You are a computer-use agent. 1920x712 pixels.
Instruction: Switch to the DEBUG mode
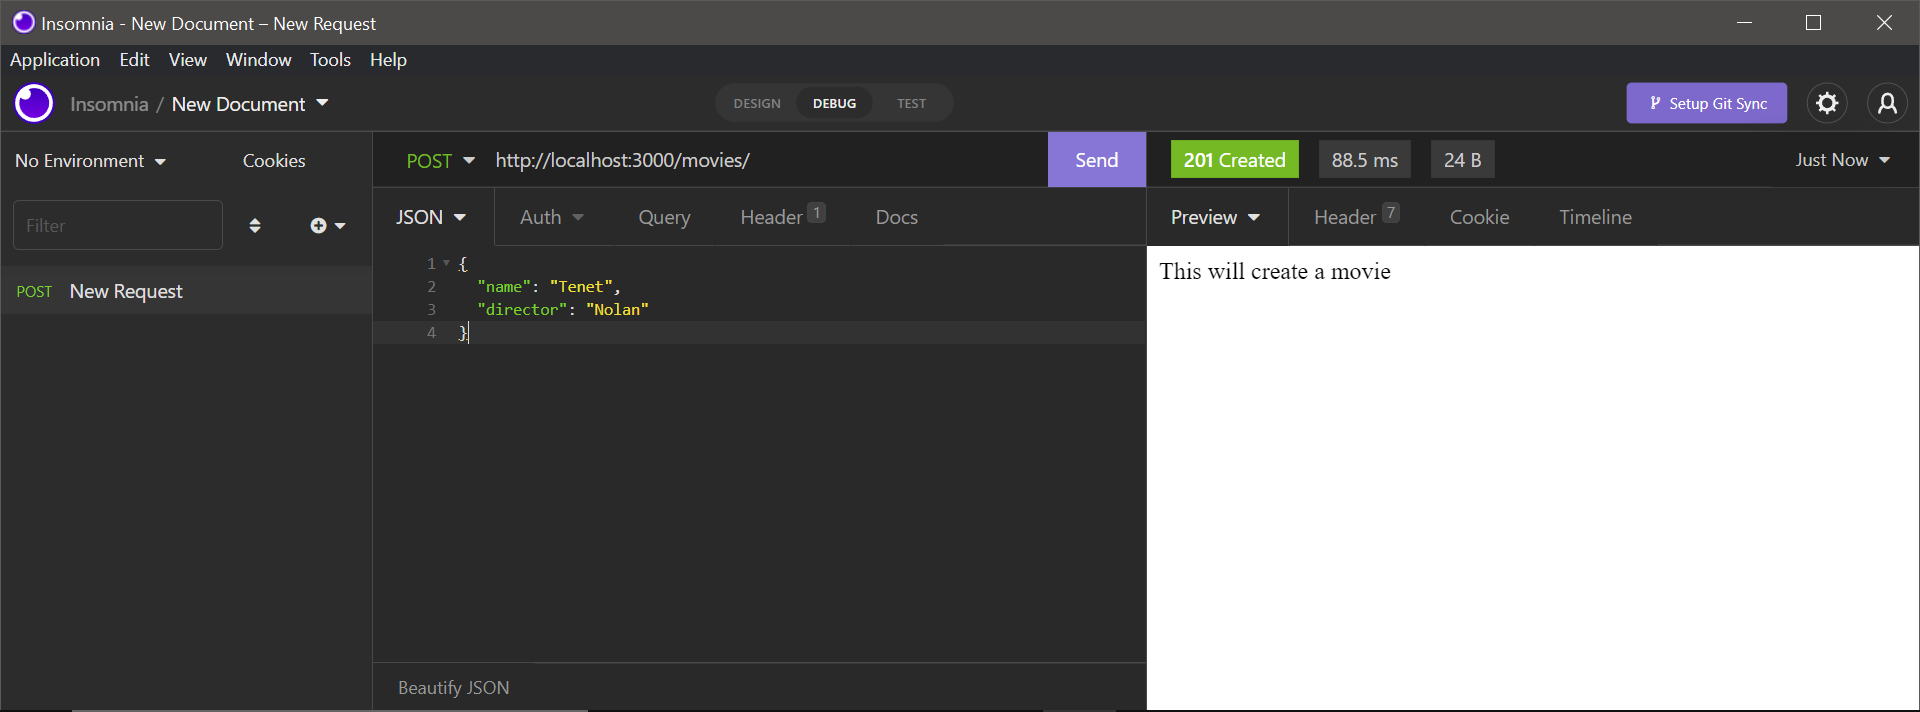coord(834,103)
